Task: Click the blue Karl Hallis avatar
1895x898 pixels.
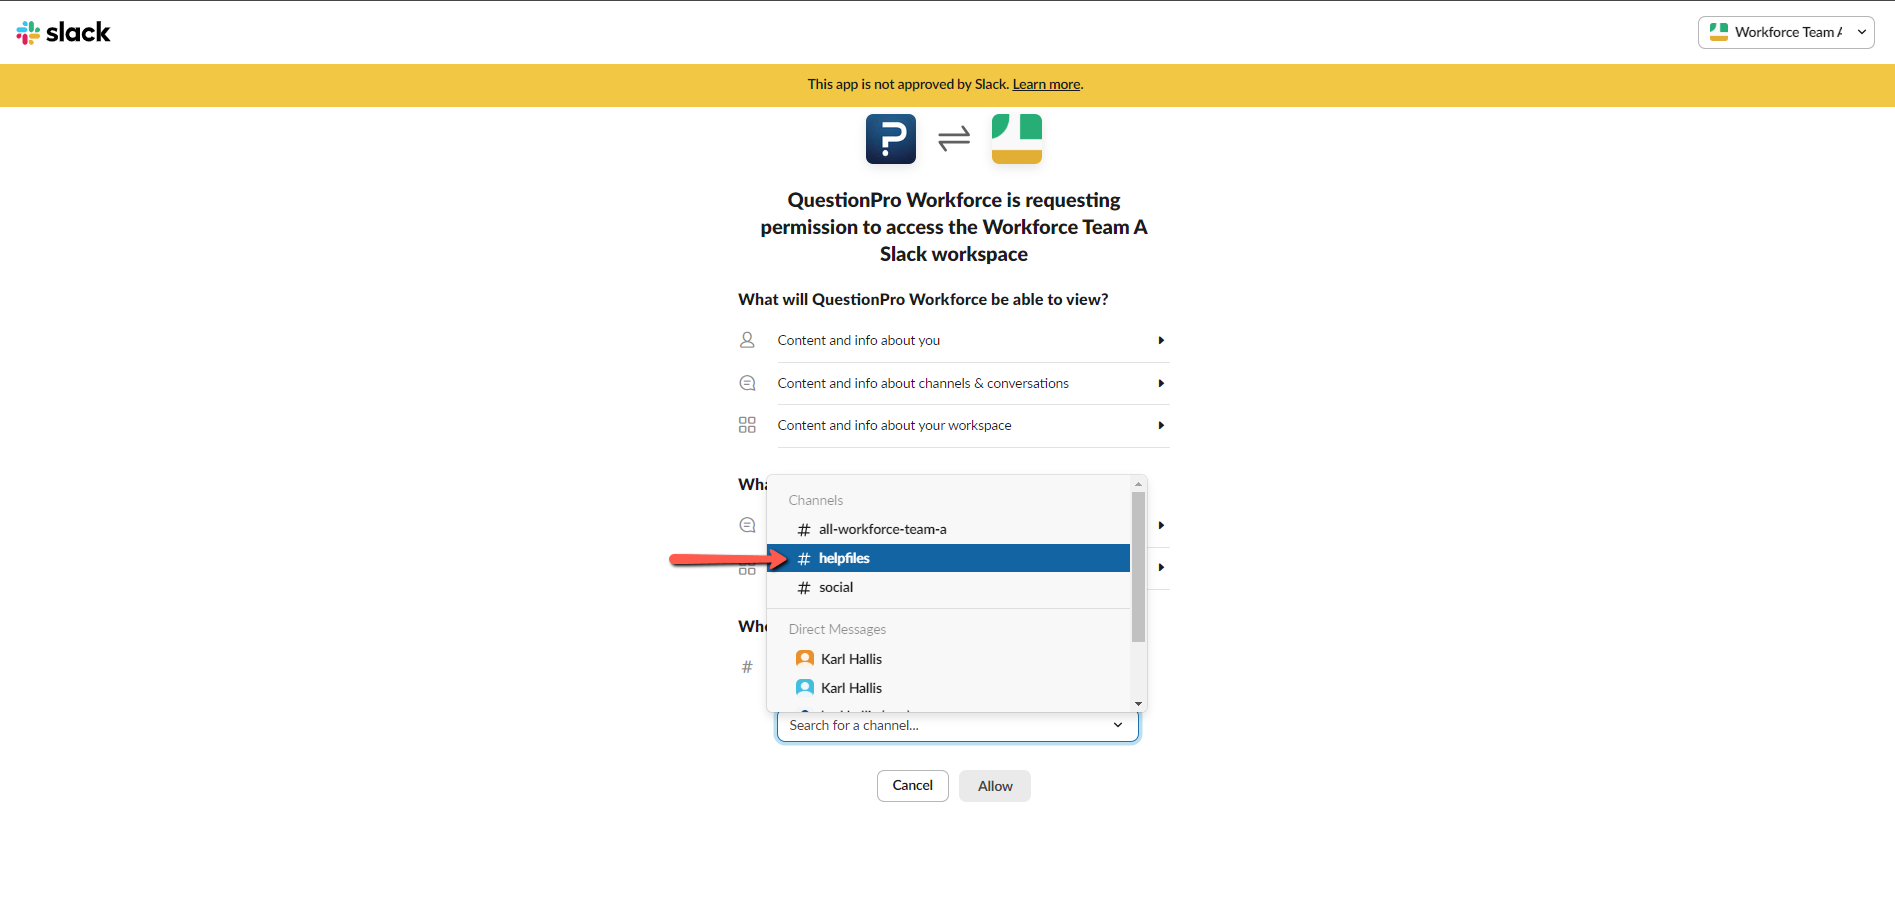Action: [805, 687]
